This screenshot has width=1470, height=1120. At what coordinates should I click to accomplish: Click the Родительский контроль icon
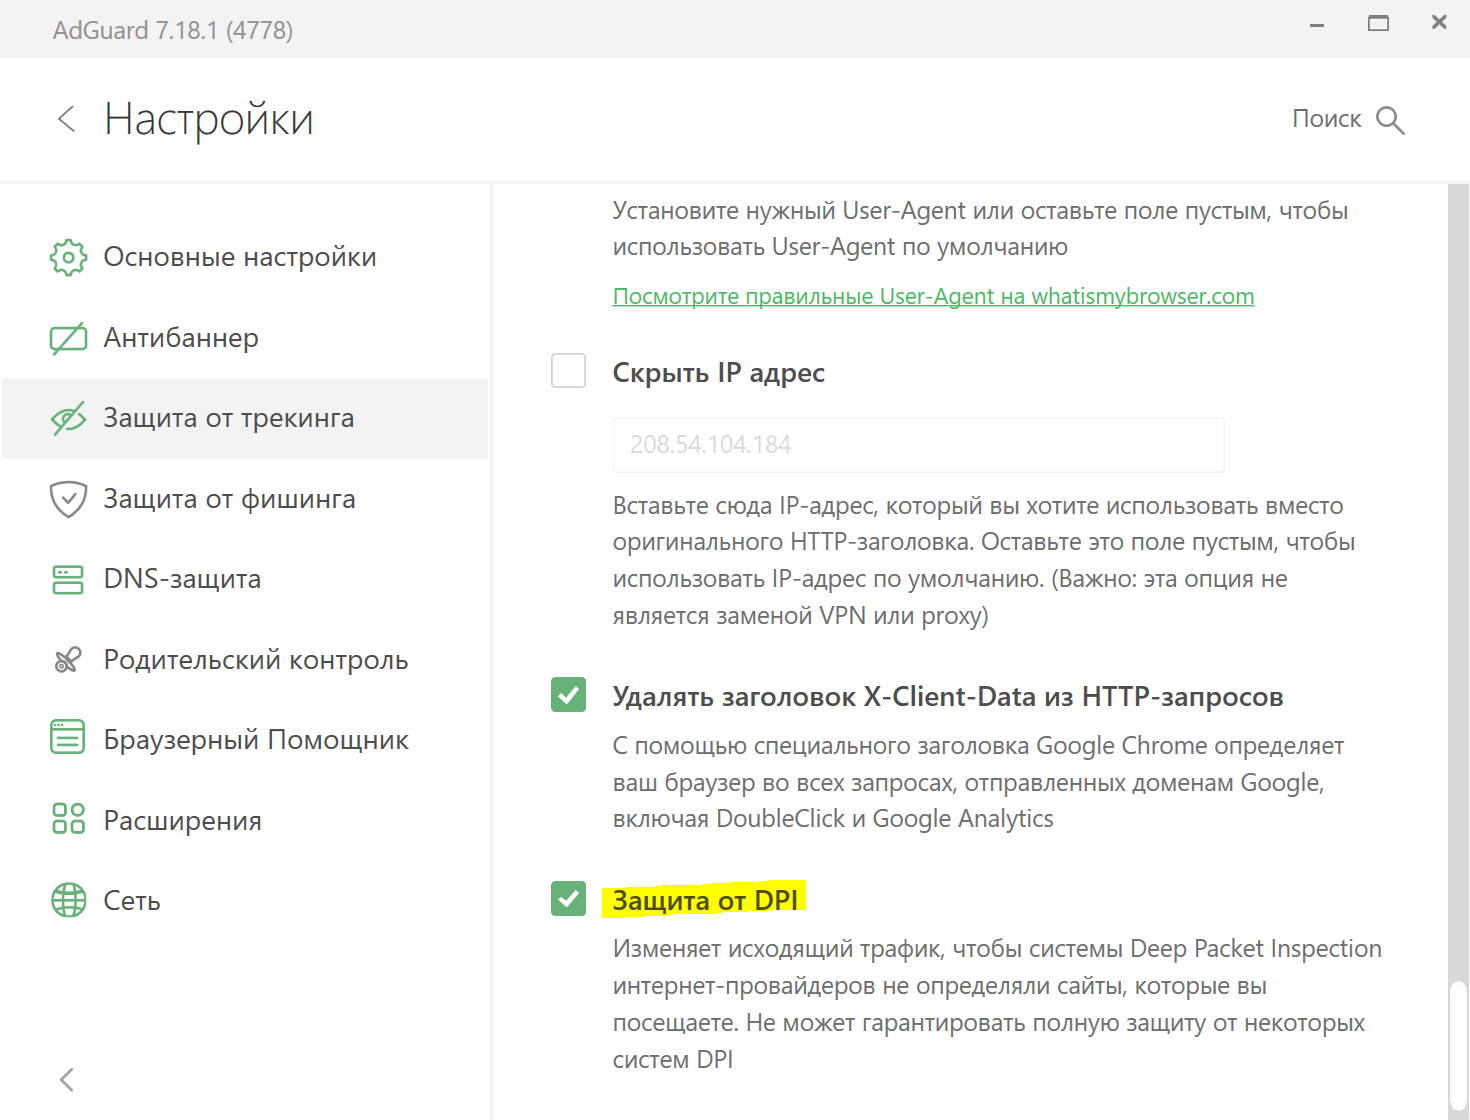pos(68,660)
